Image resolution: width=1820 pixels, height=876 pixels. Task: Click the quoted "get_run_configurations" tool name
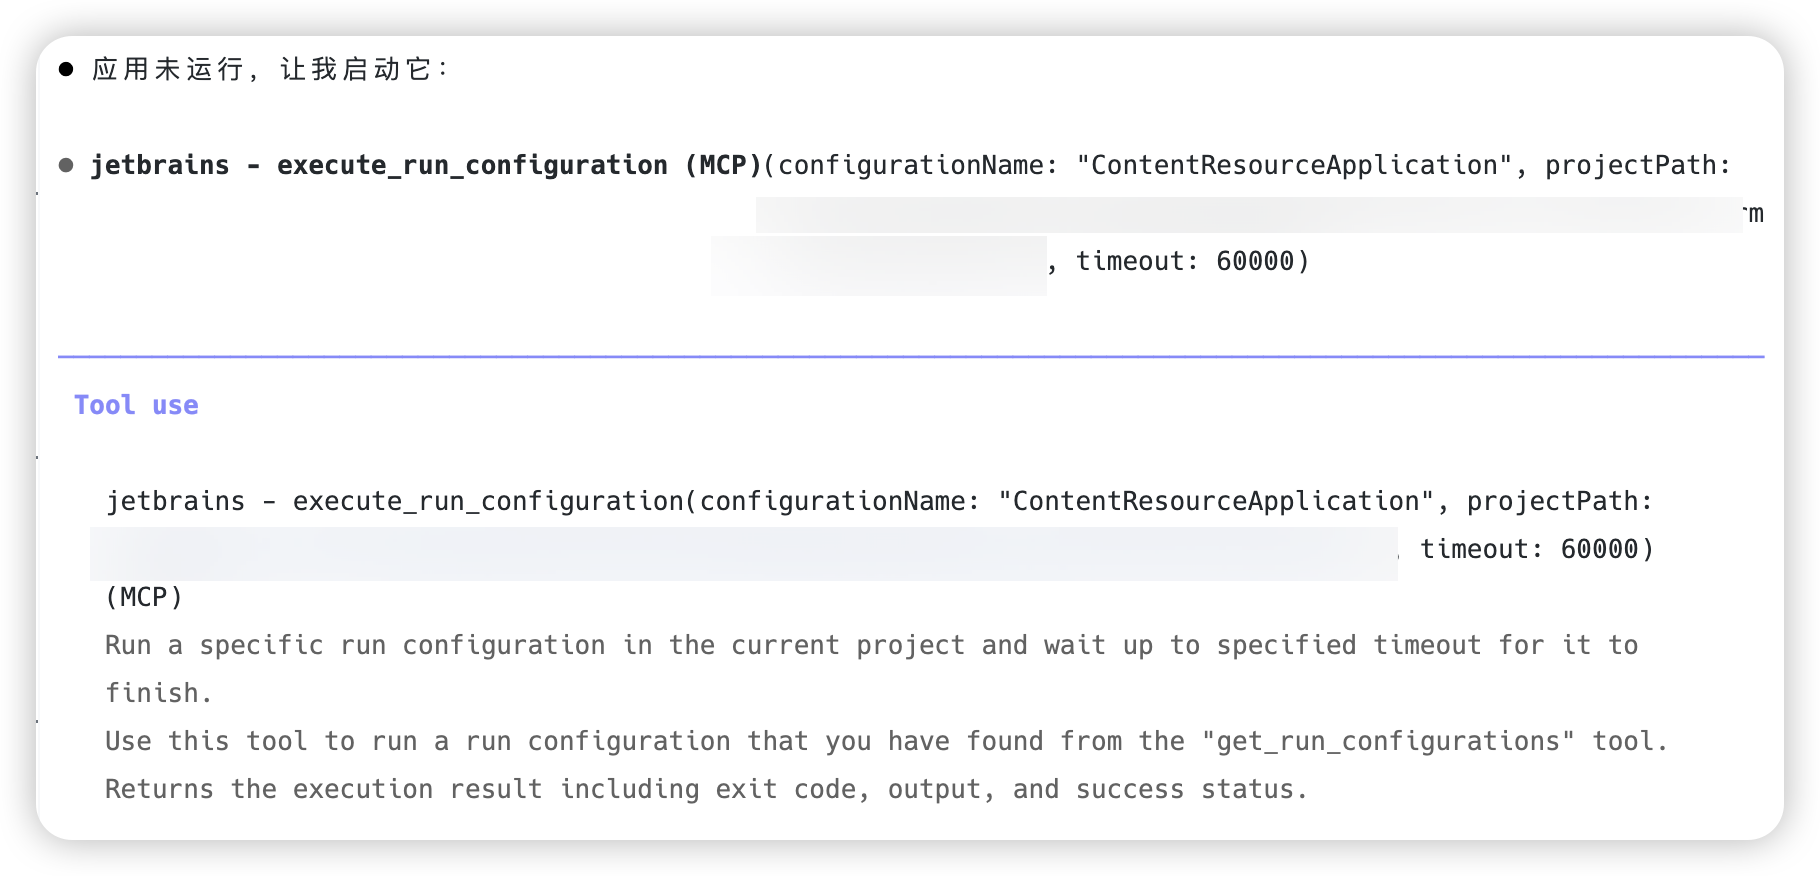tap(1388, 741)
